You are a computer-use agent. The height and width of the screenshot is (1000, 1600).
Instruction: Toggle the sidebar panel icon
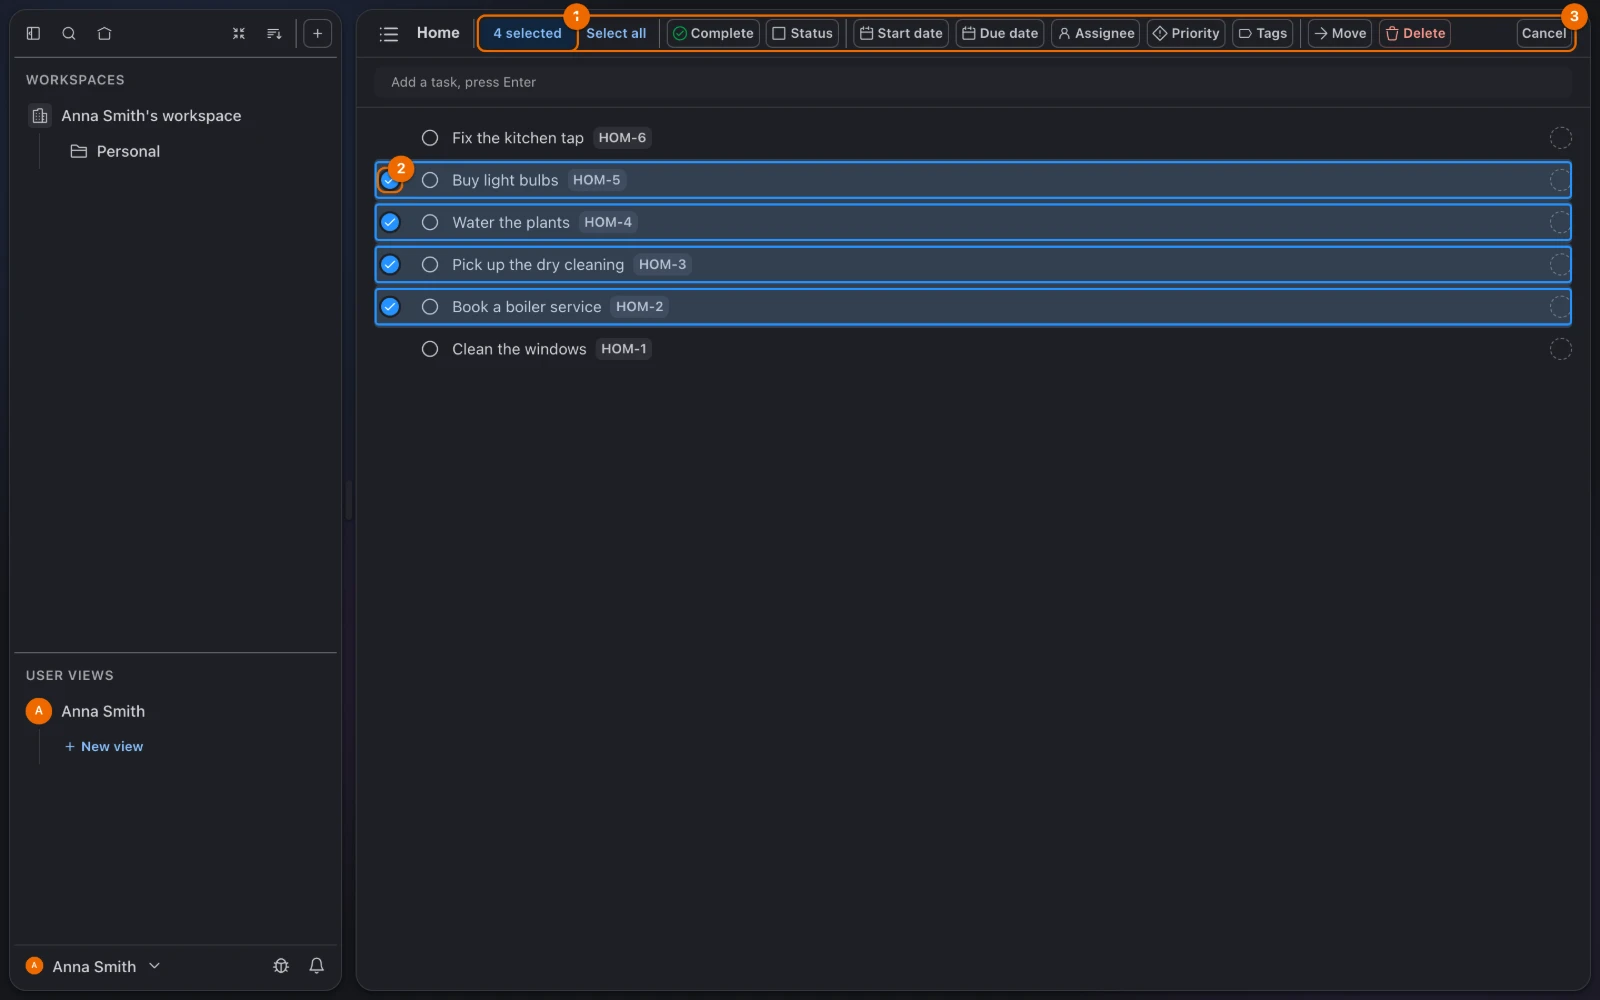[x=33, y=33]
